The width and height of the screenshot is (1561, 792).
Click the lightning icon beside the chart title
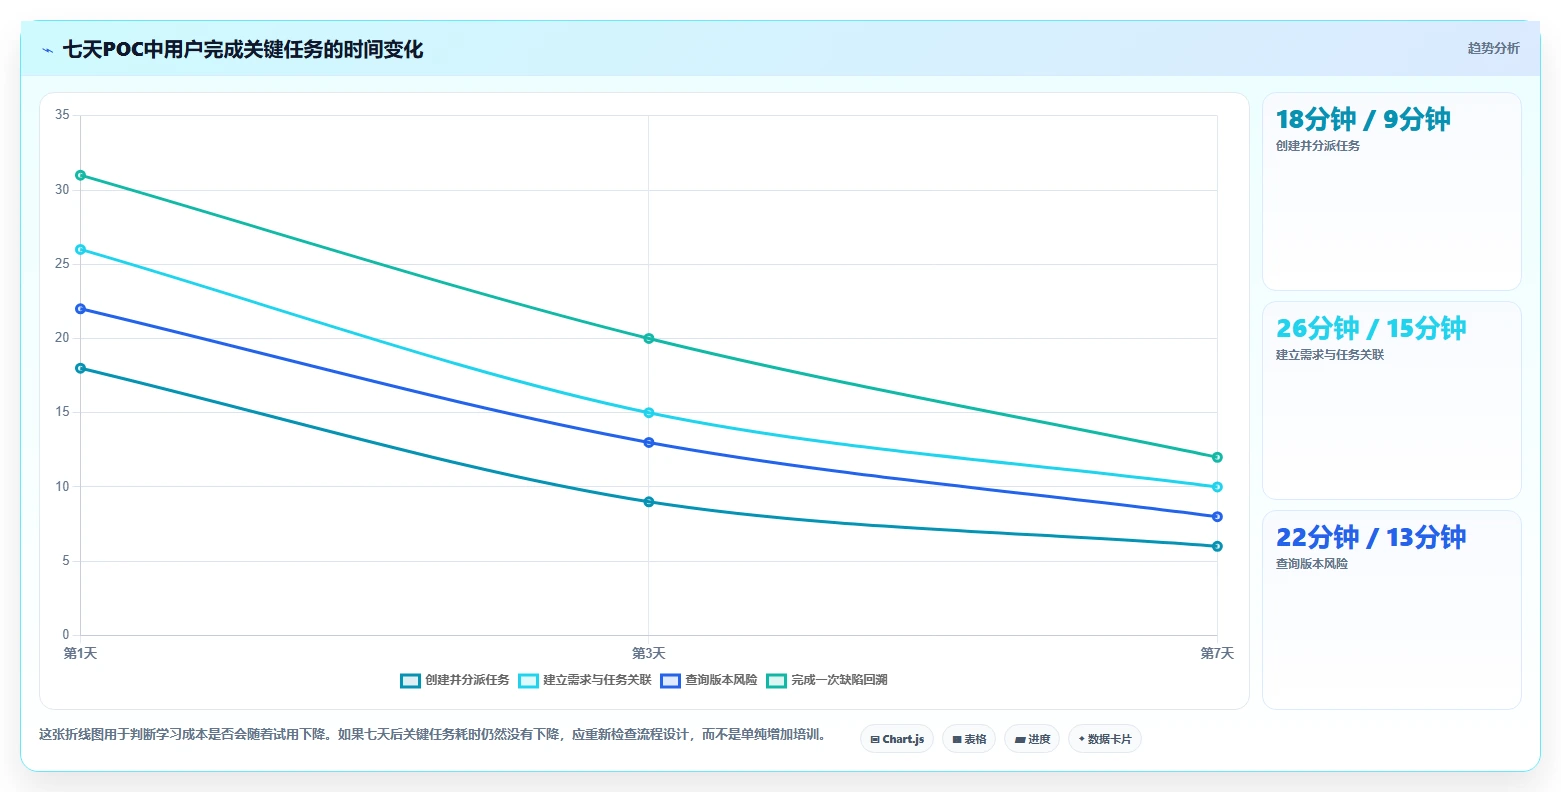click(48, 50)
